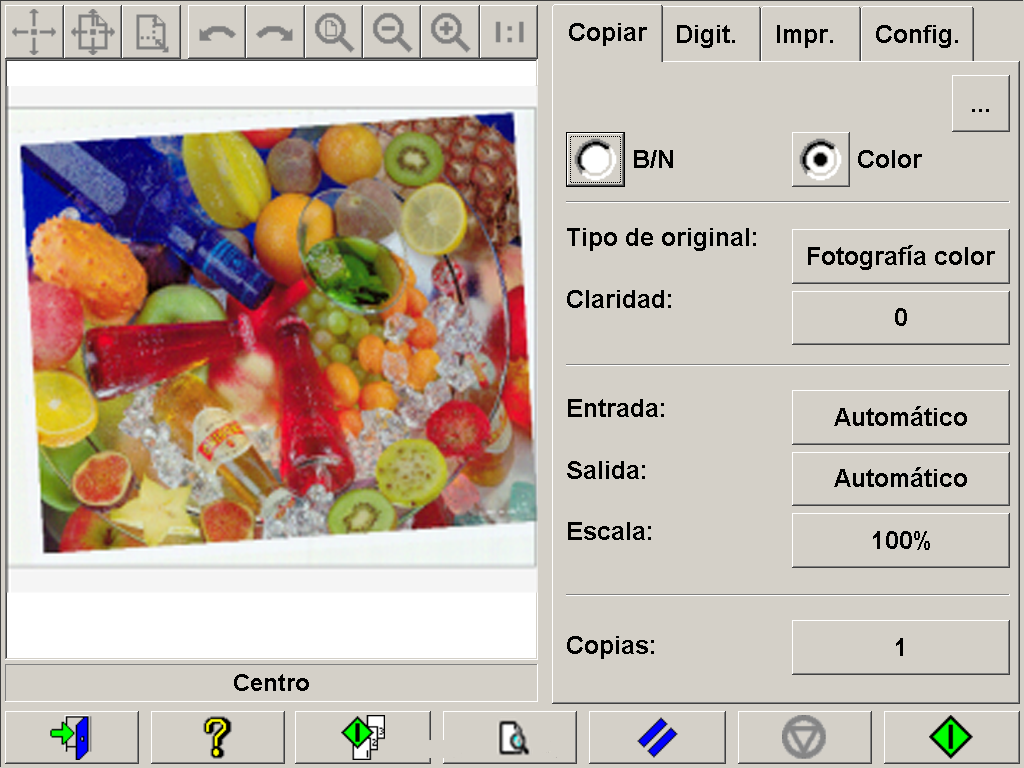Click the Escala label
The height and width of the screenshot is (768, 1024).
coord(609,531)
